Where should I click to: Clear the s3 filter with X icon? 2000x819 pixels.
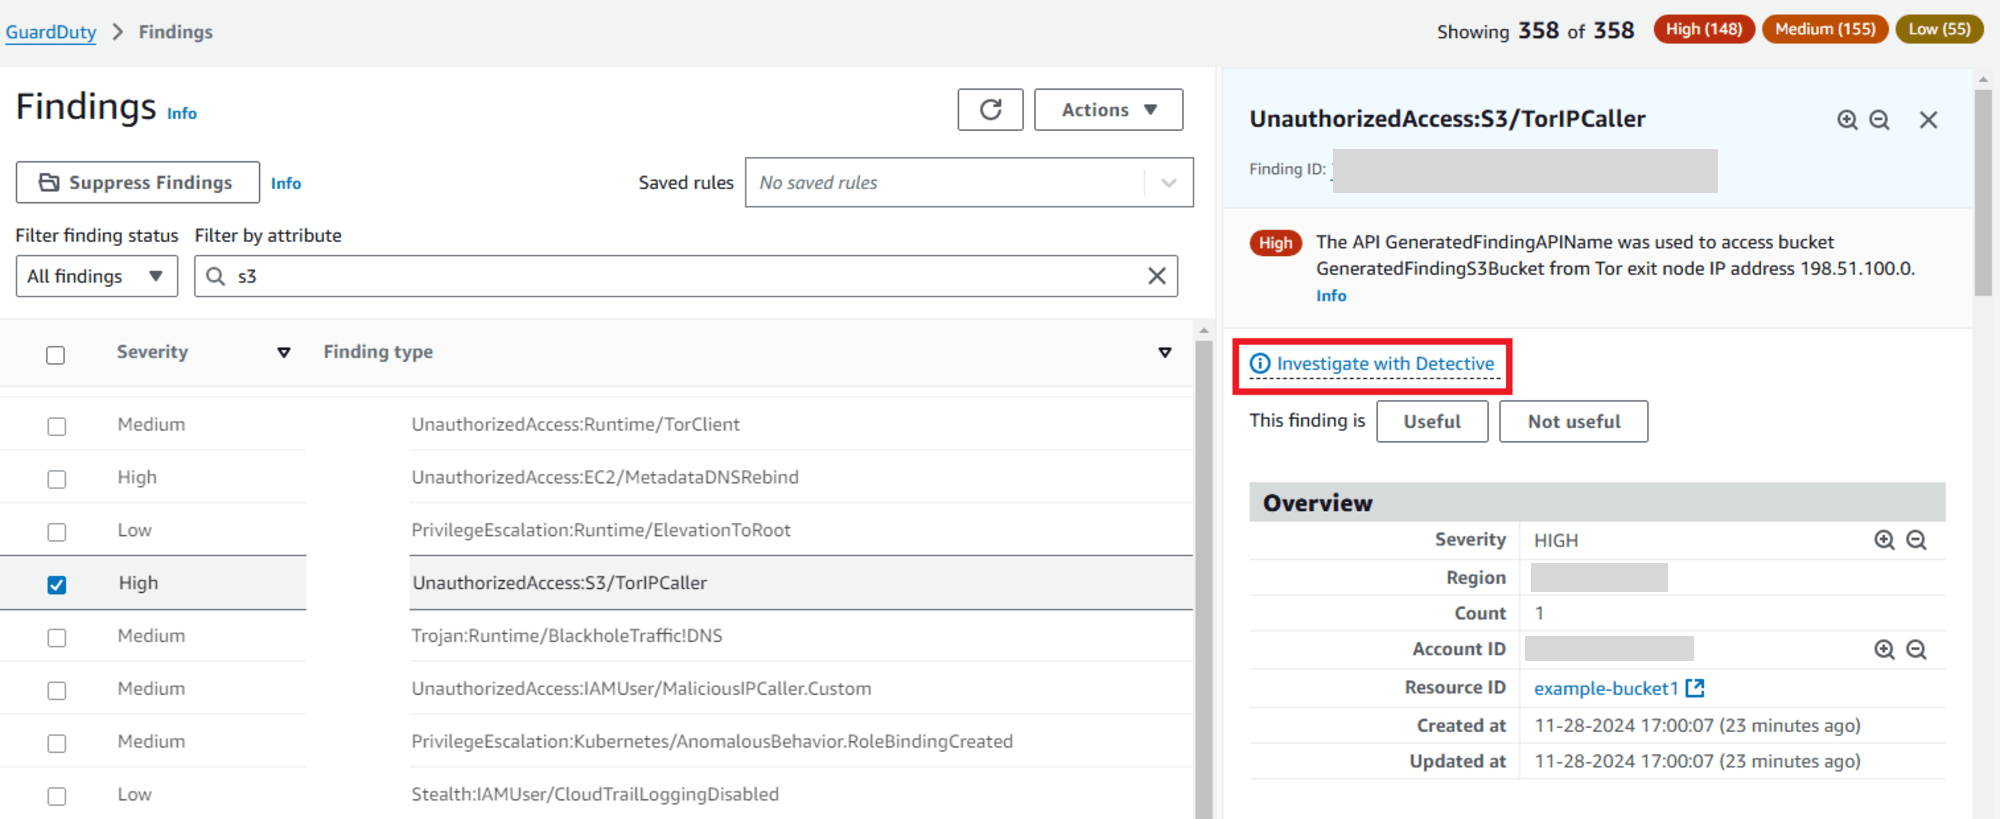[1156, 276]
